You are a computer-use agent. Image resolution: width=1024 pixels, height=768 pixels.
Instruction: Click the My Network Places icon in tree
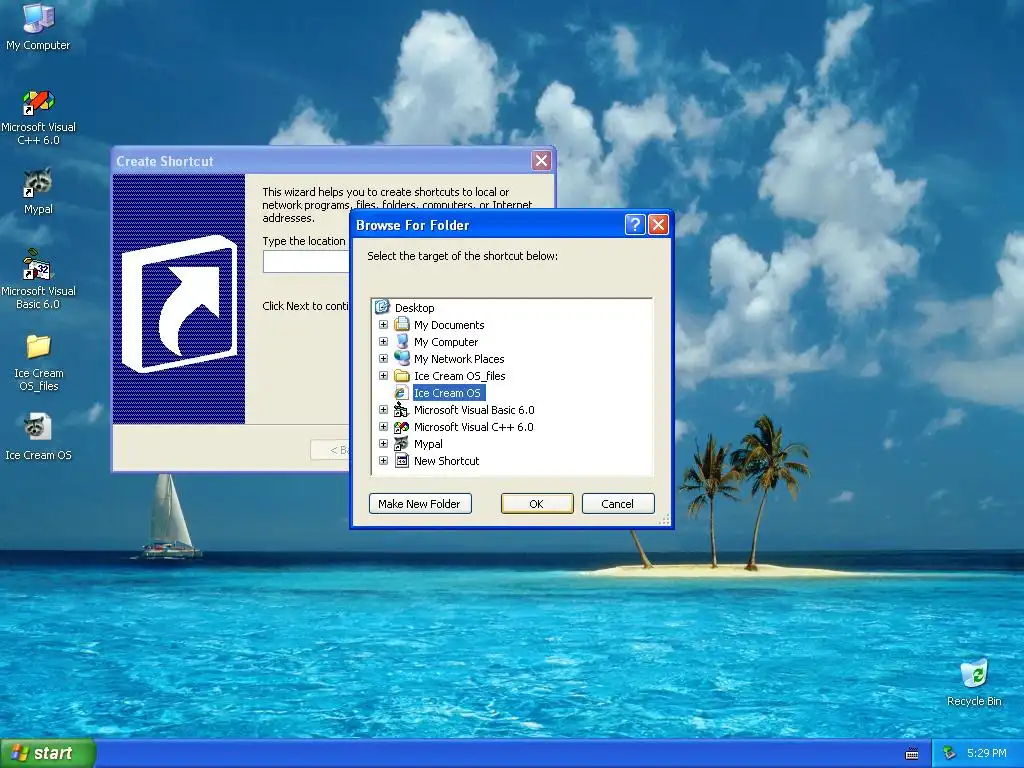(x=402, y=359)
